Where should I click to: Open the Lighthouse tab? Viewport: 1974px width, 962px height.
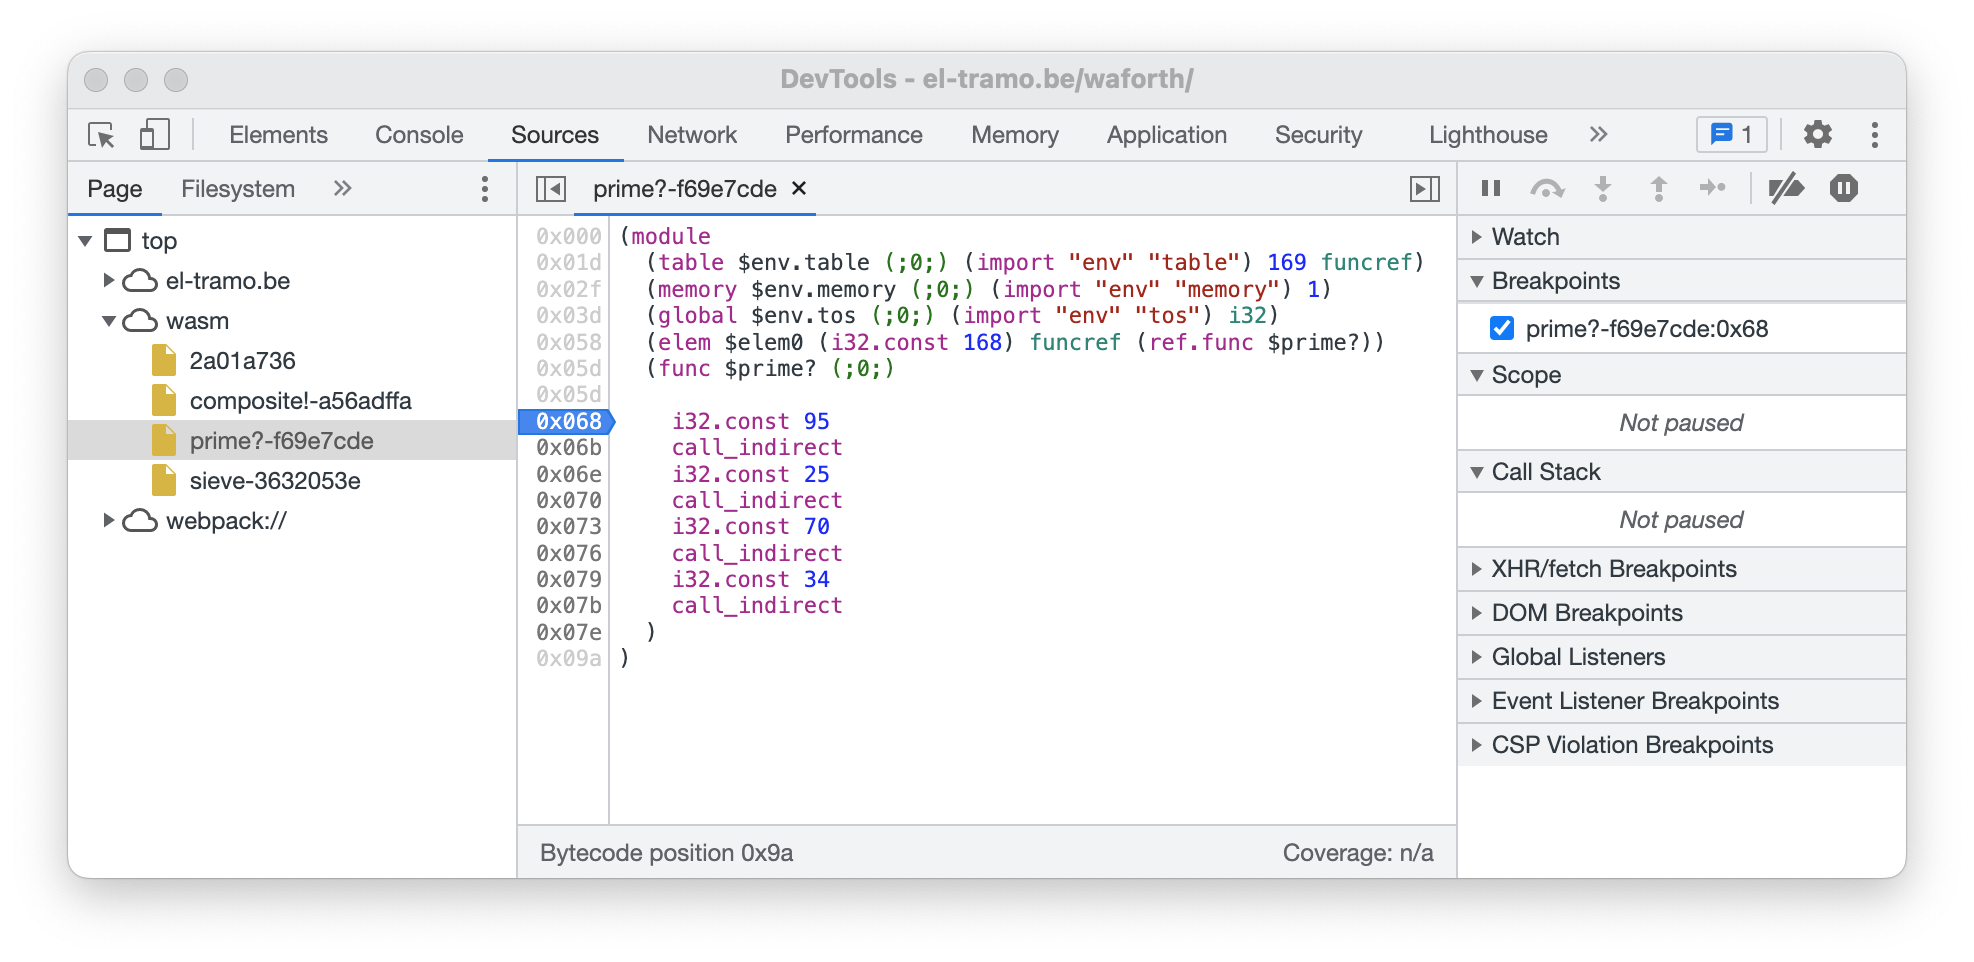tap(1488, 135)
